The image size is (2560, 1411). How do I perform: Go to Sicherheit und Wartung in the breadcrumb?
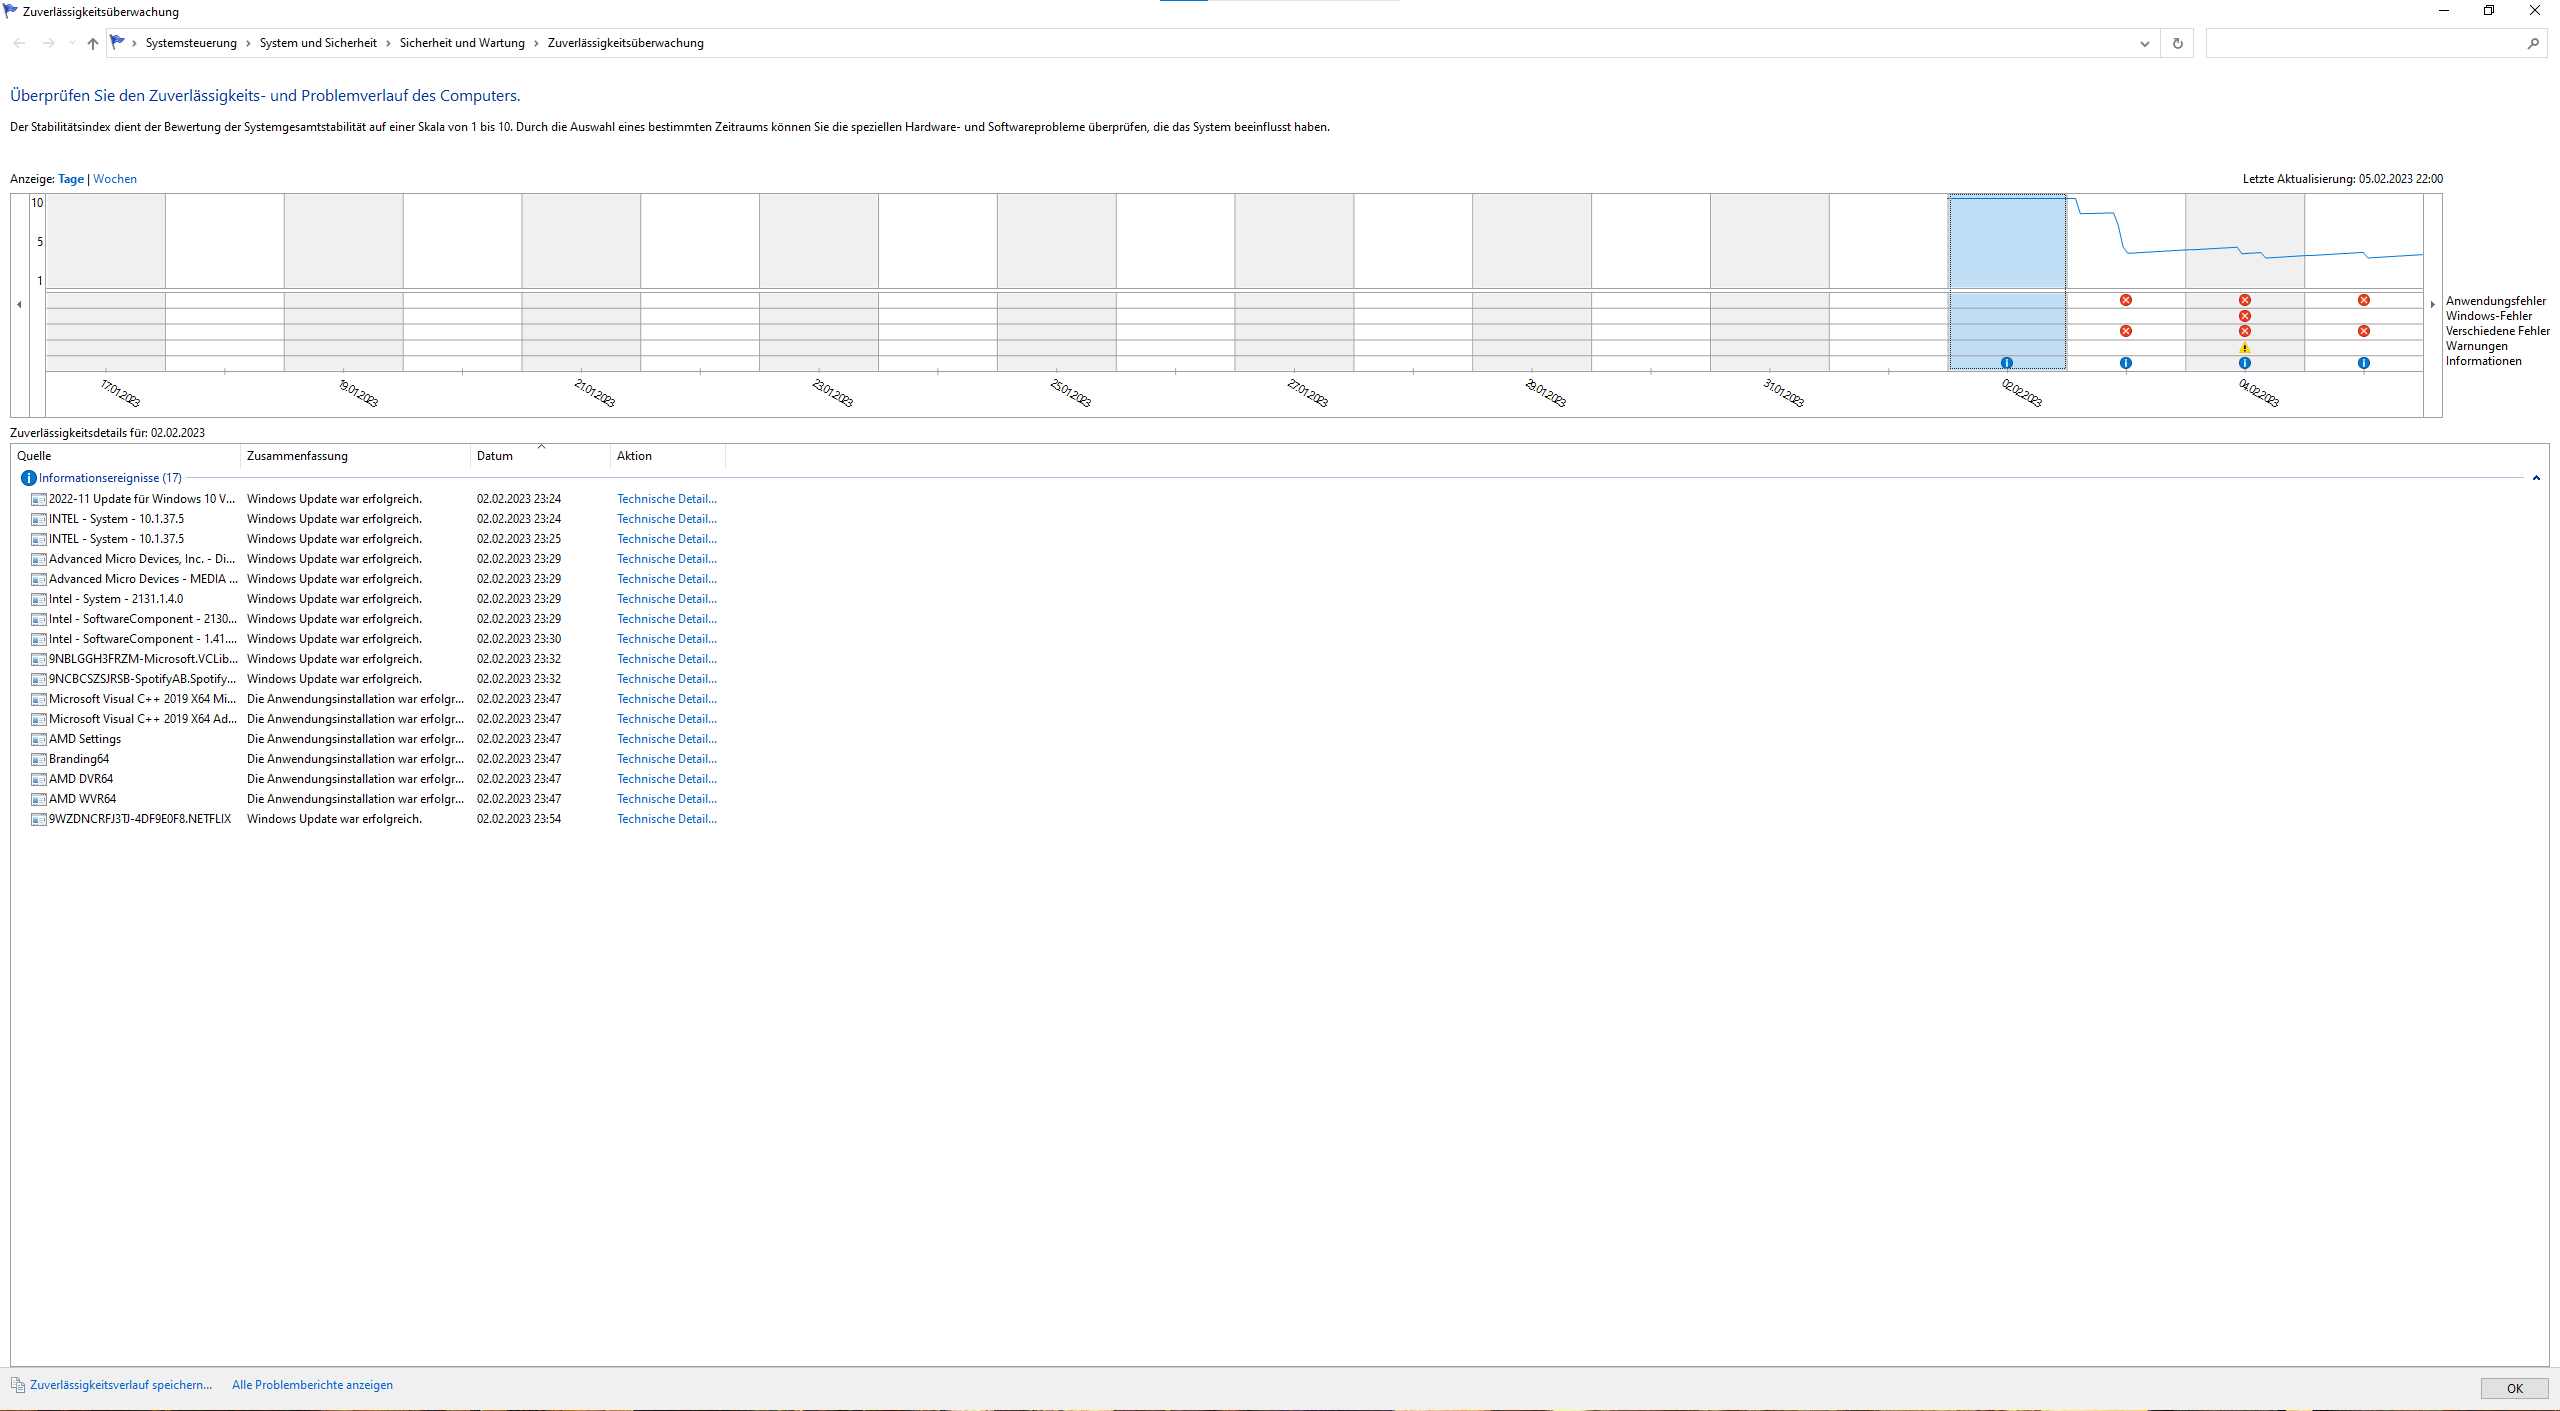(462, 43)
